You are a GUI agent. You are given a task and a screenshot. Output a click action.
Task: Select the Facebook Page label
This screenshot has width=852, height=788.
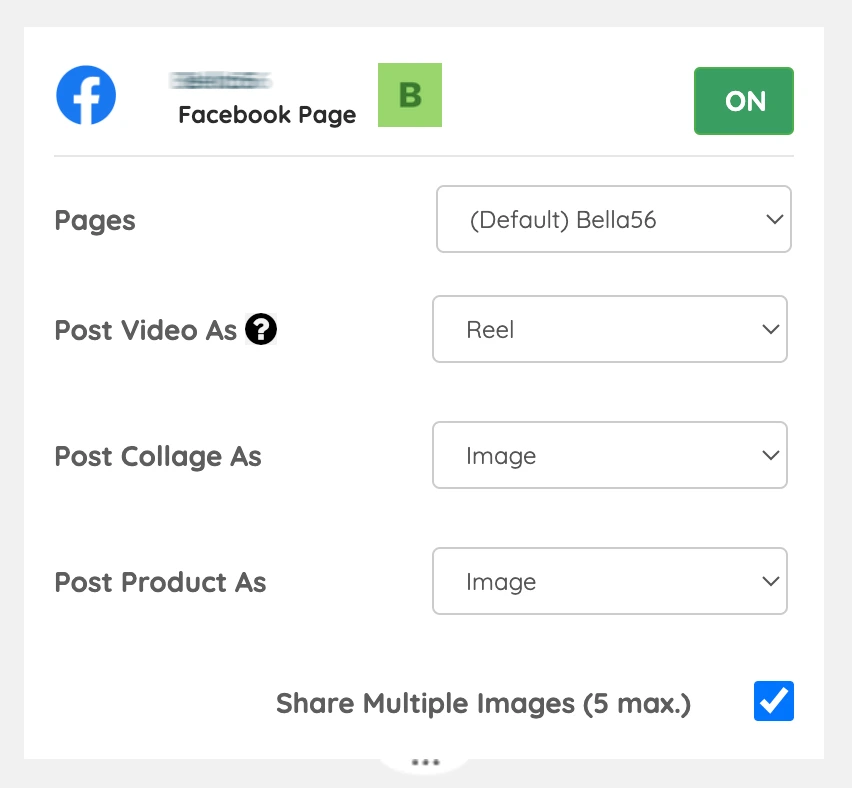click(x=266, y=115)
